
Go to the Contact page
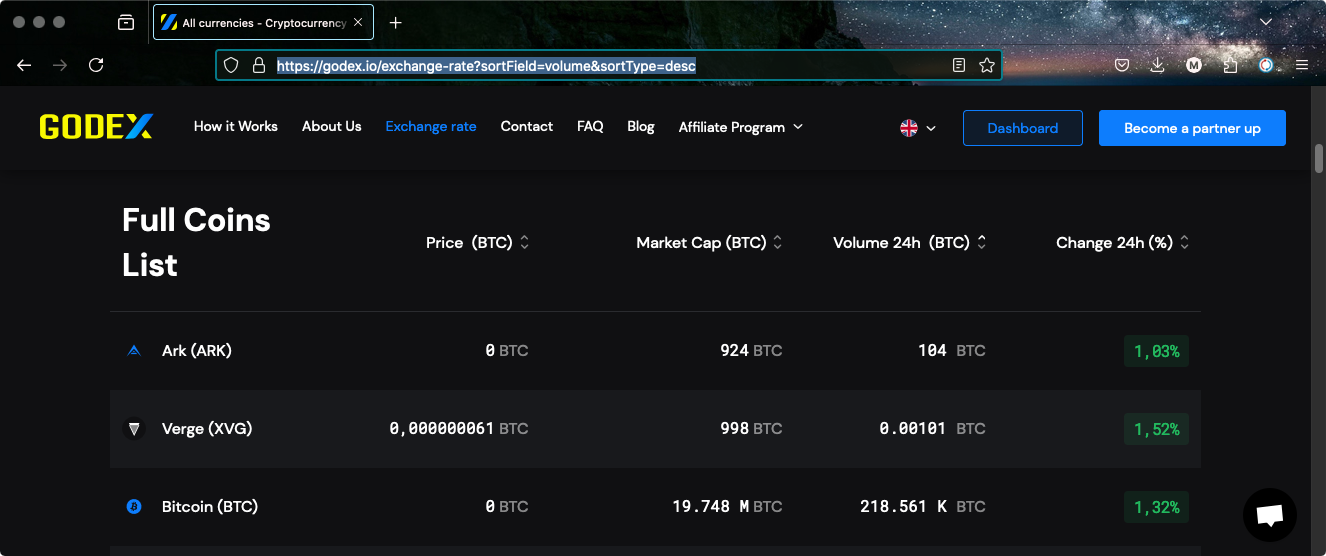527,126
